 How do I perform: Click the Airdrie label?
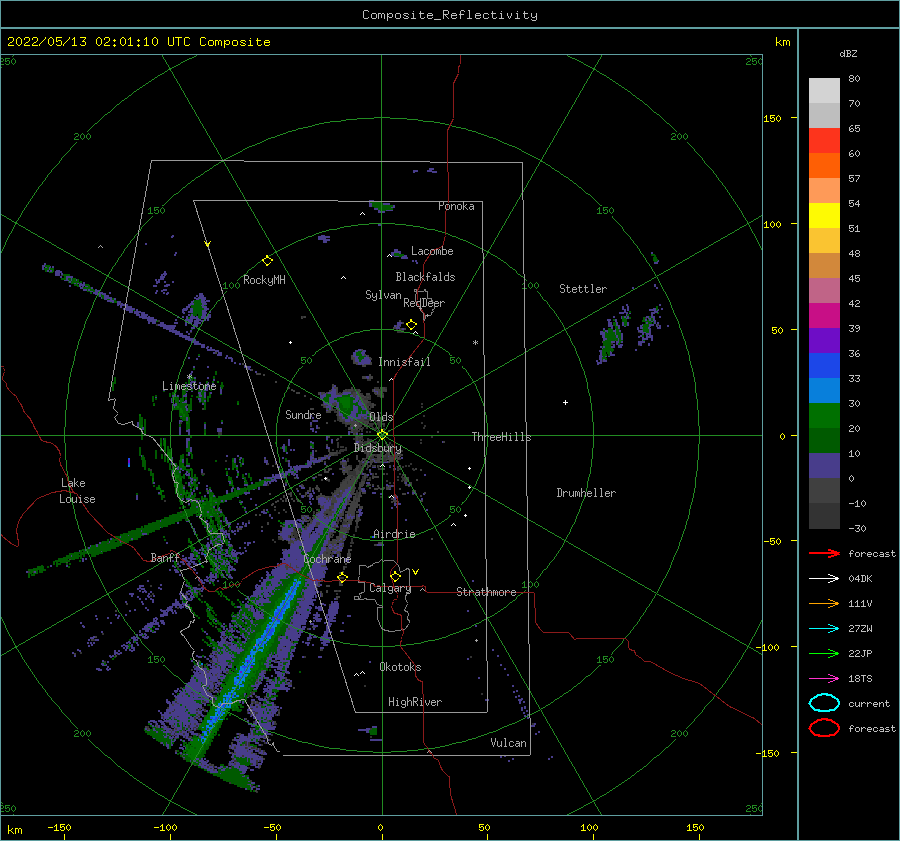[x=394, y=534]
